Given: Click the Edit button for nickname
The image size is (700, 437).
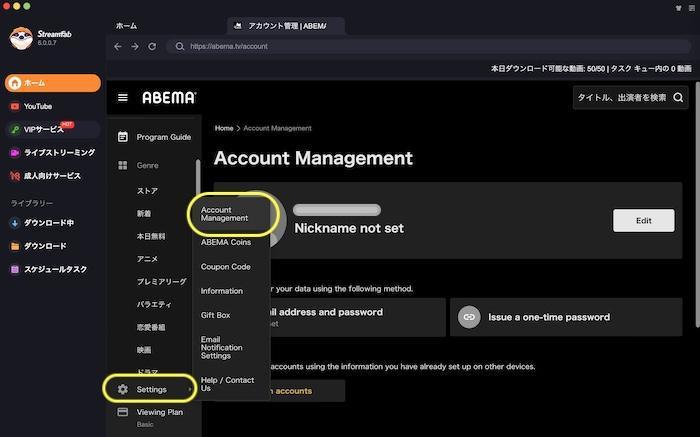Looking at the screenshot, I should (643, 221).
